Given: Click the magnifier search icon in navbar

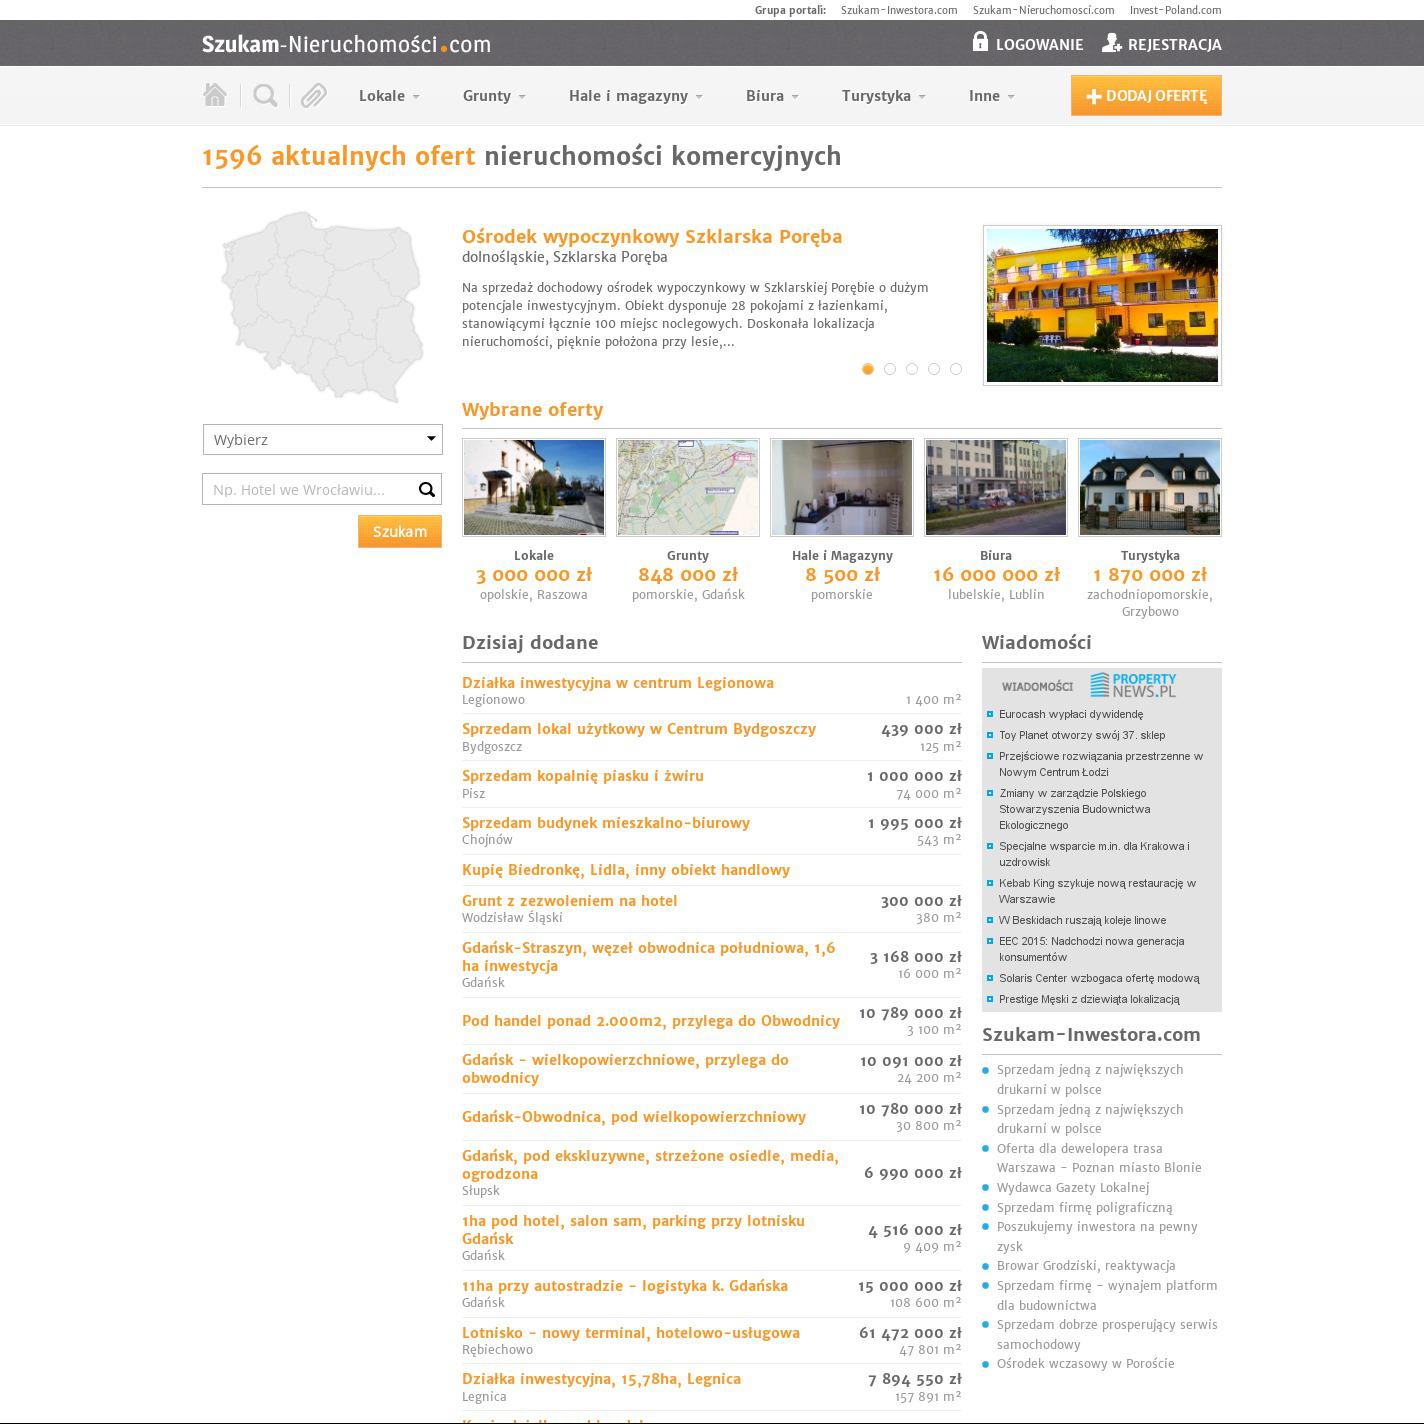Looking at the screenshot, I should coord(265,95).
